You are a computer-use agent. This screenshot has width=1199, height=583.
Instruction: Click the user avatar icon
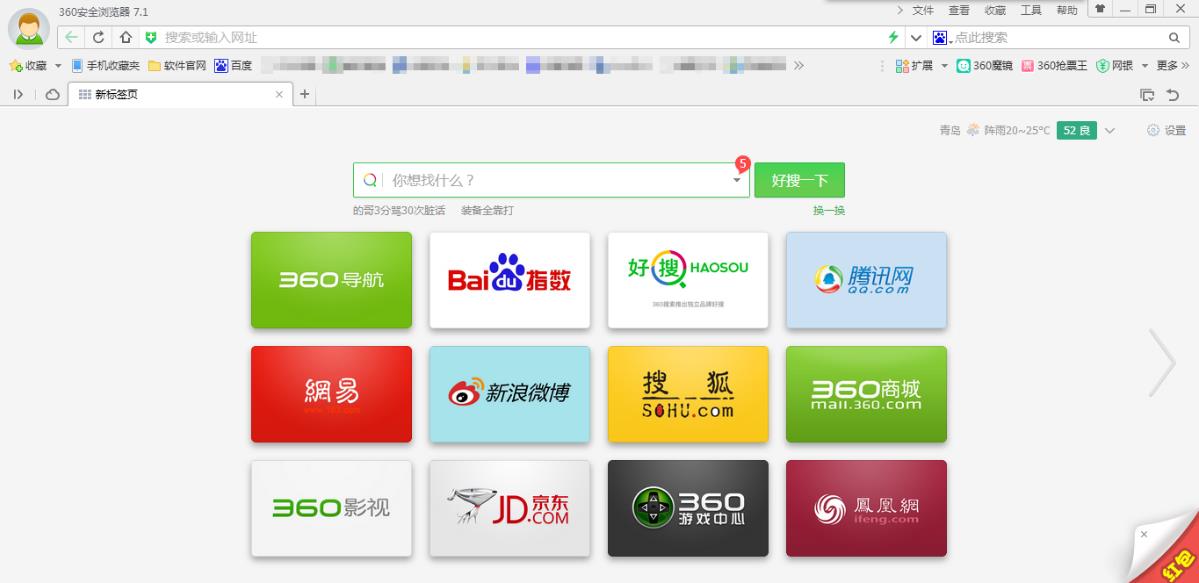pyautogui.click(x=29, y=29)
